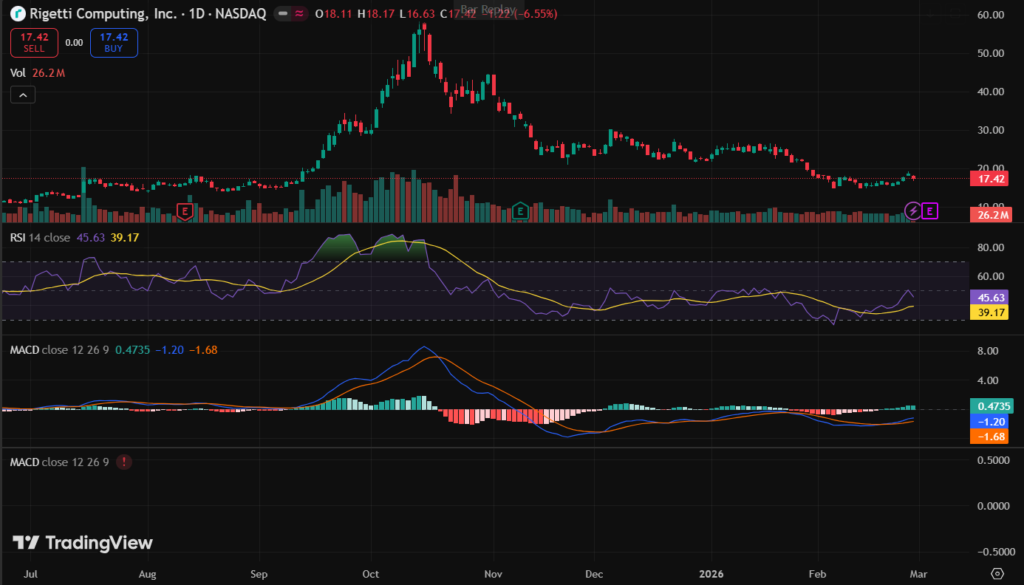Click the red error warning icon beside bottom MACD
Image resolution: width=1024 pixels, height=585 pixels.
pos(123,462)
